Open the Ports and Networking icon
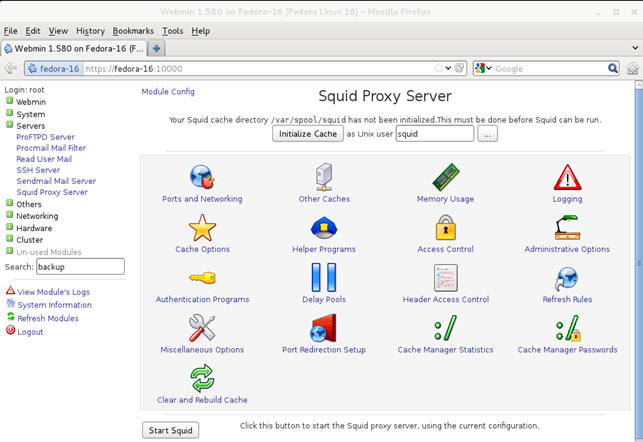This screenshot has width=643, height=442. [202, 177]
